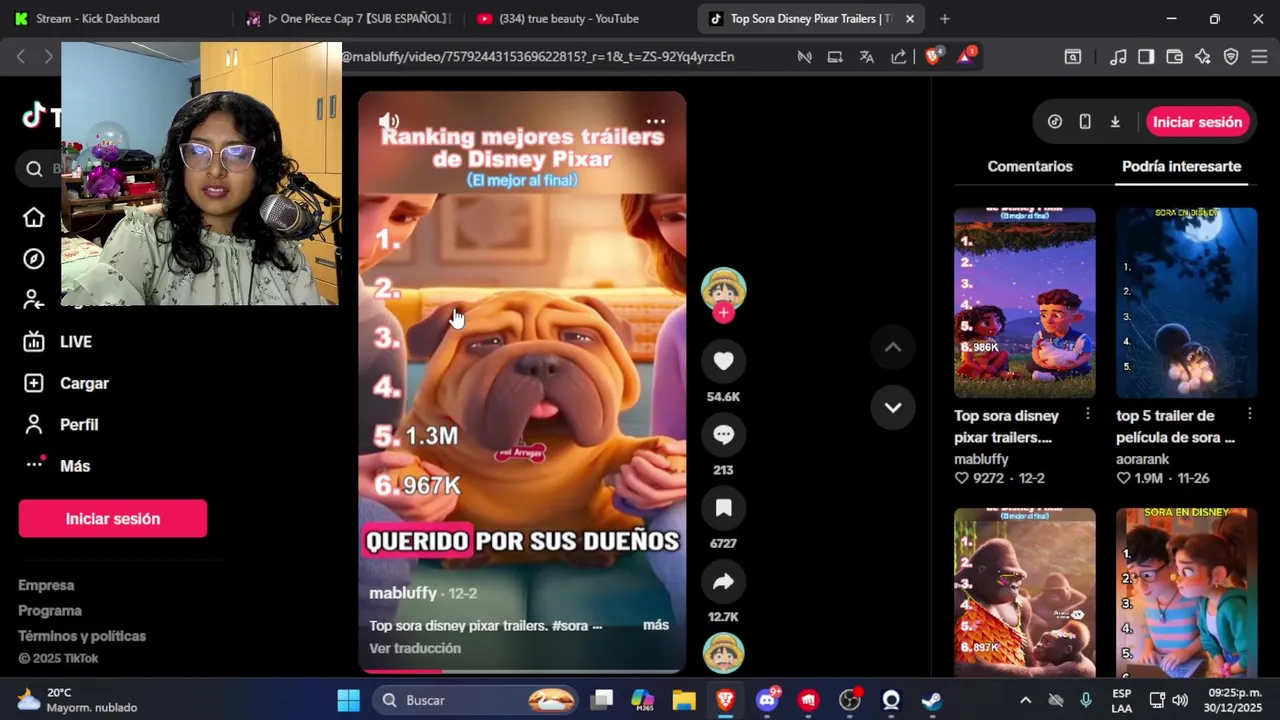Open the top 5 trailer de película thumbnail
Image resolution: width=1280 pixels, height=720 pixels.
[x=1186, y=302]
